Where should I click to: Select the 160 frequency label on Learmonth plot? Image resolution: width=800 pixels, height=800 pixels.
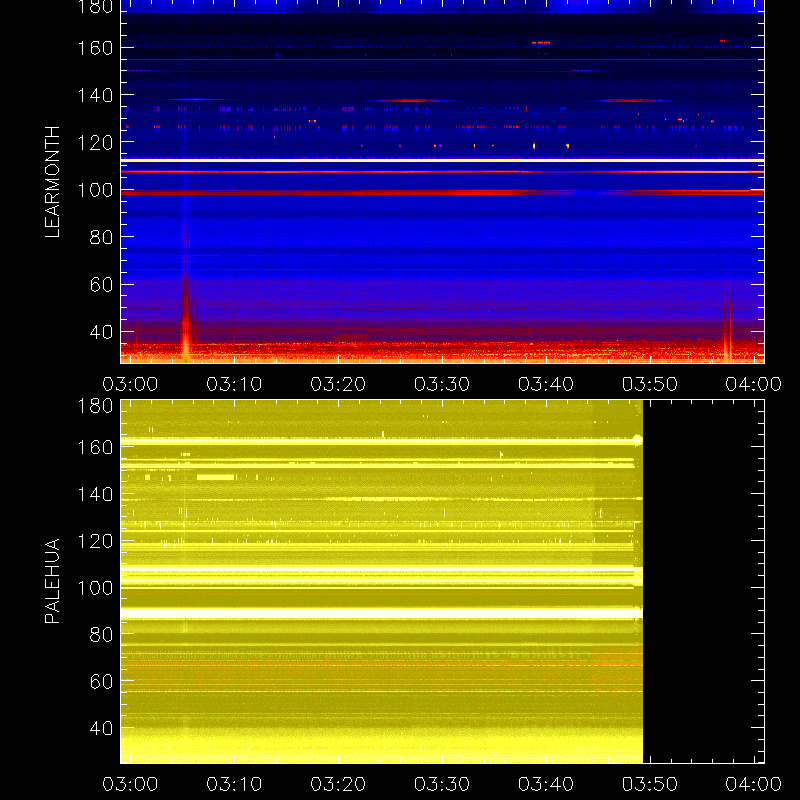95,48
